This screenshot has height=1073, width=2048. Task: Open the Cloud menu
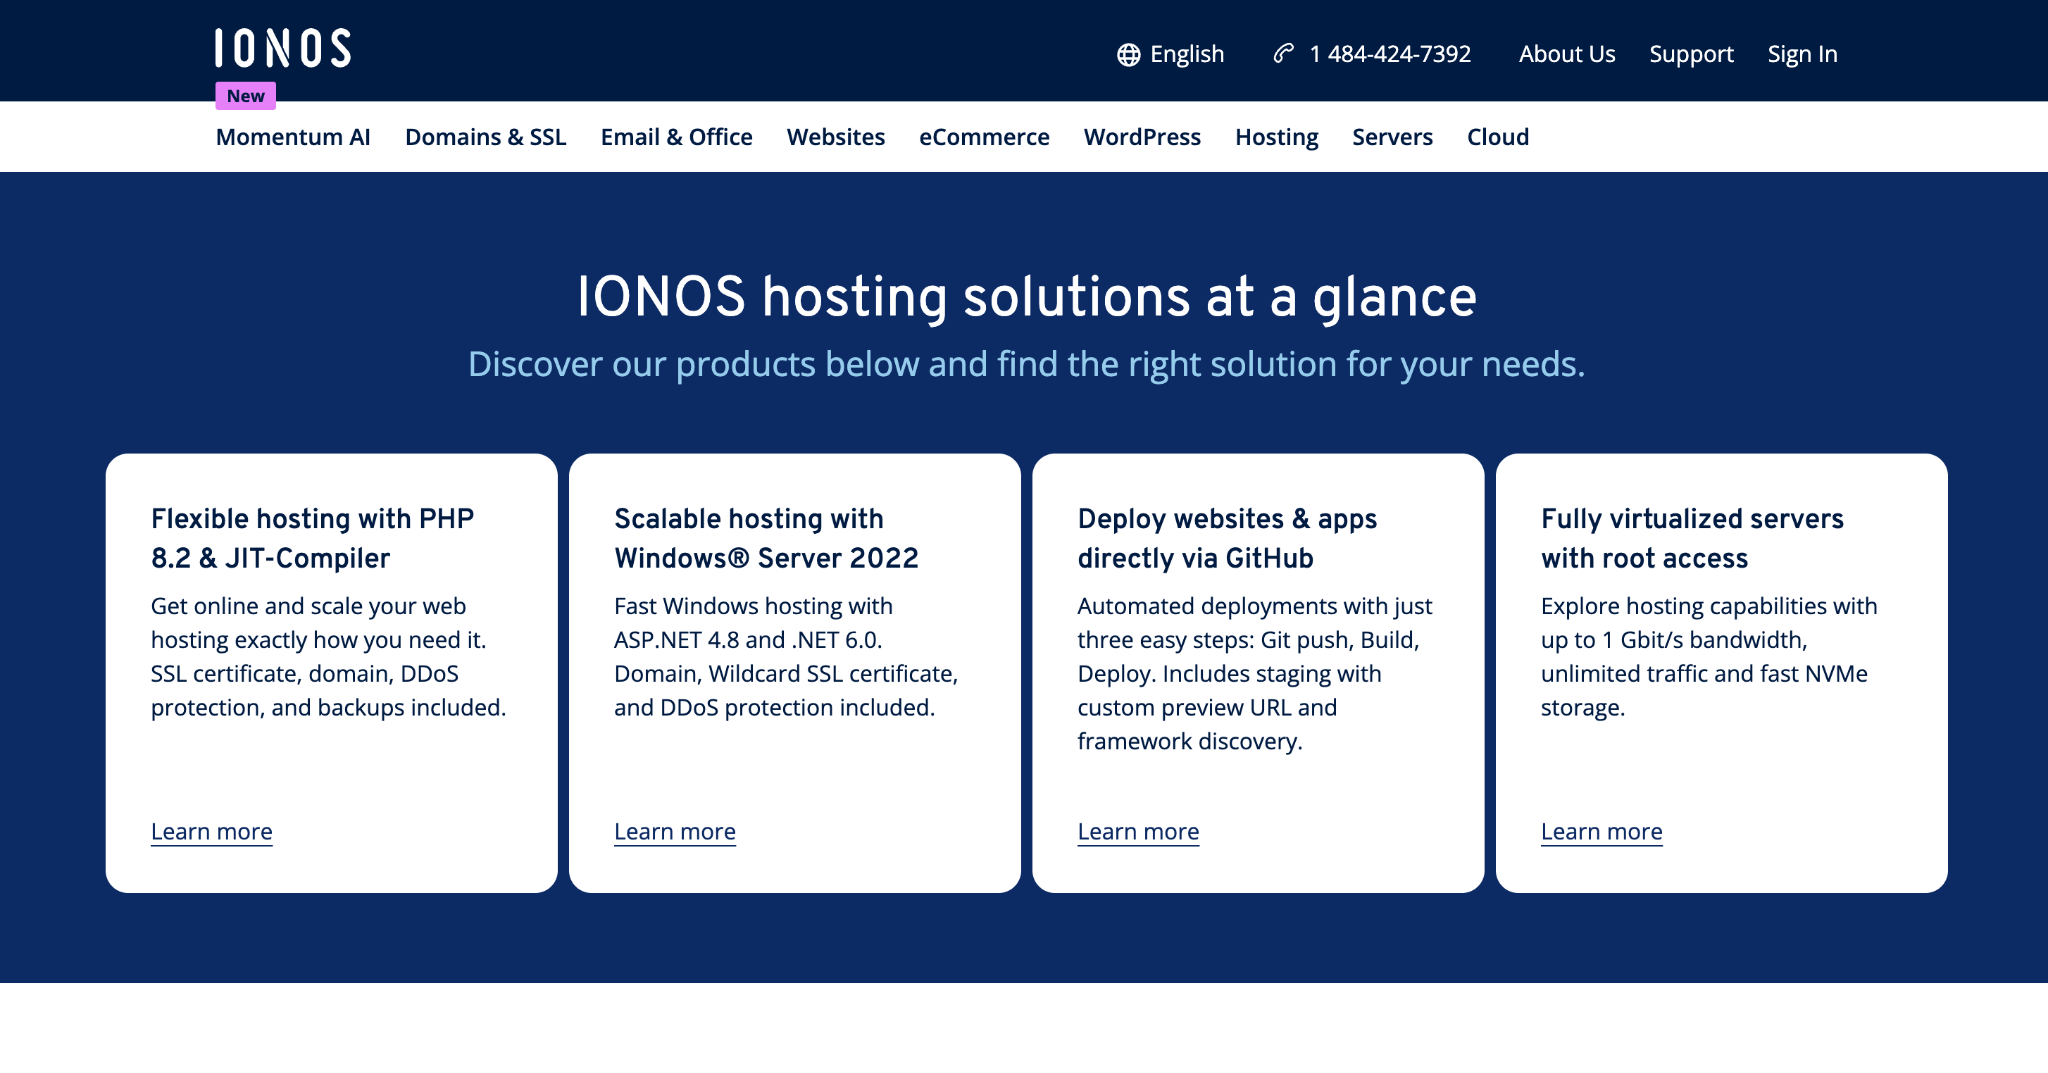click(1498, 137)
